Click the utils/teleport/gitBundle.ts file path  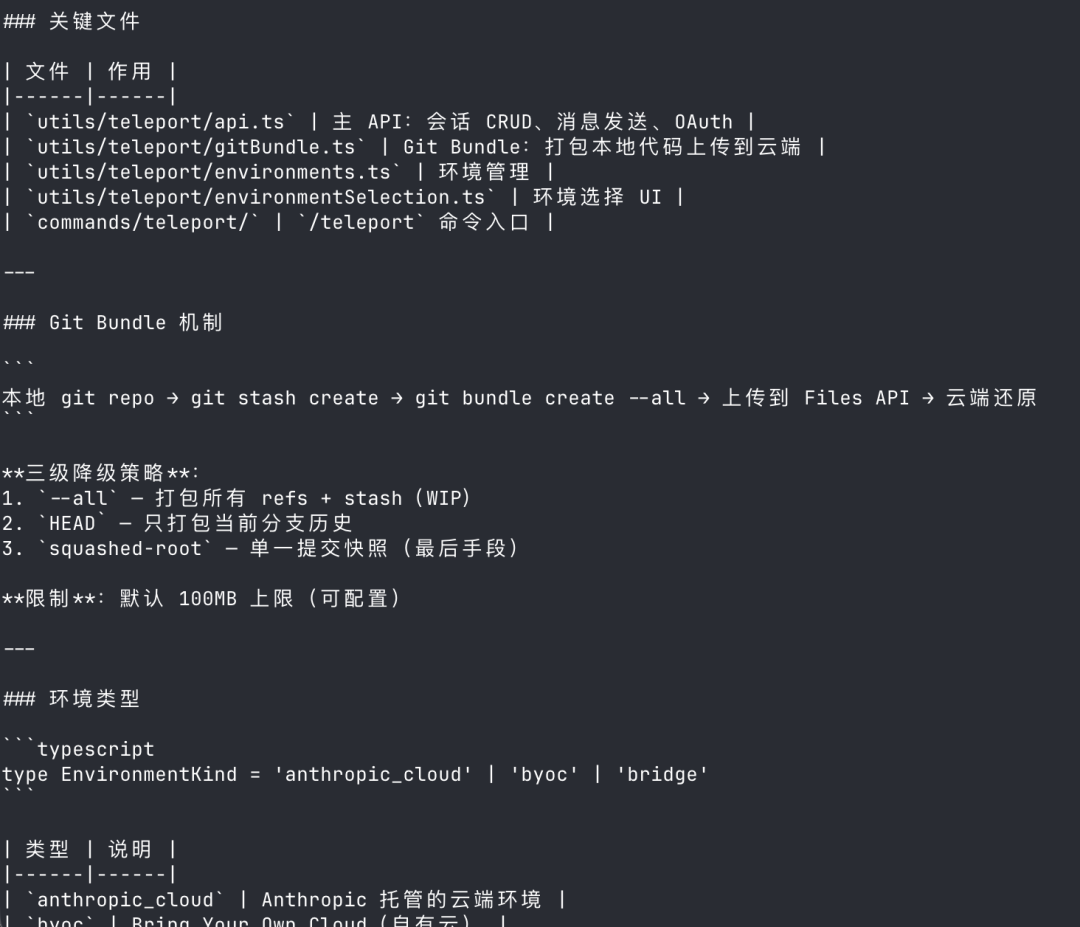click(x=196, y=147)
